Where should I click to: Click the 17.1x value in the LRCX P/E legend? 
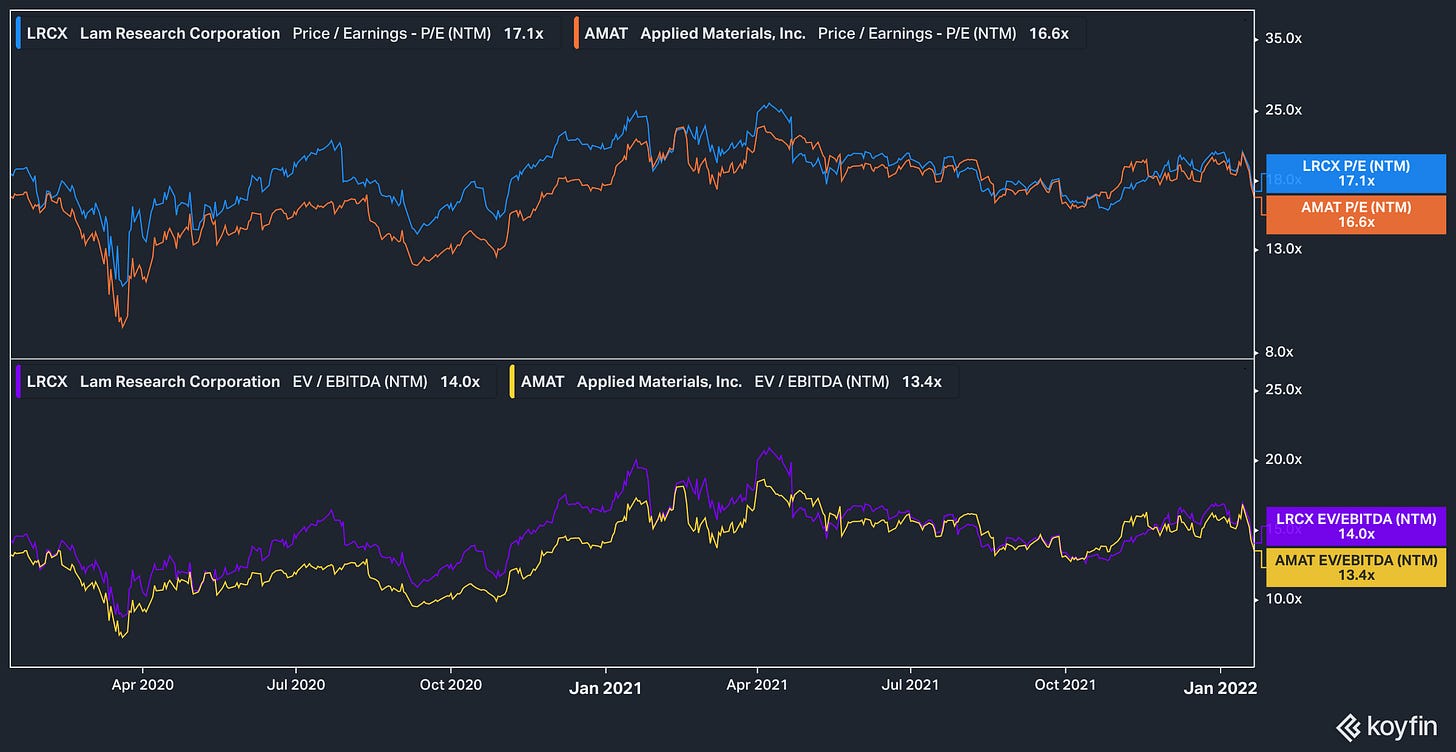click(524, 33)
